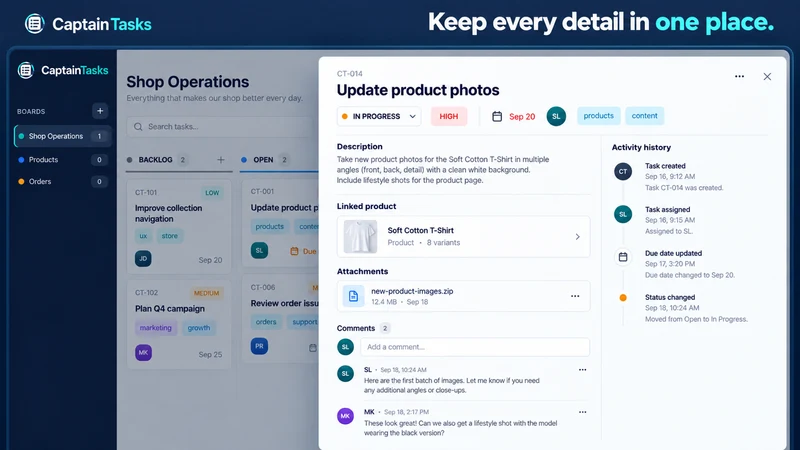Click the Sep 20 due date

pos(522,117)
